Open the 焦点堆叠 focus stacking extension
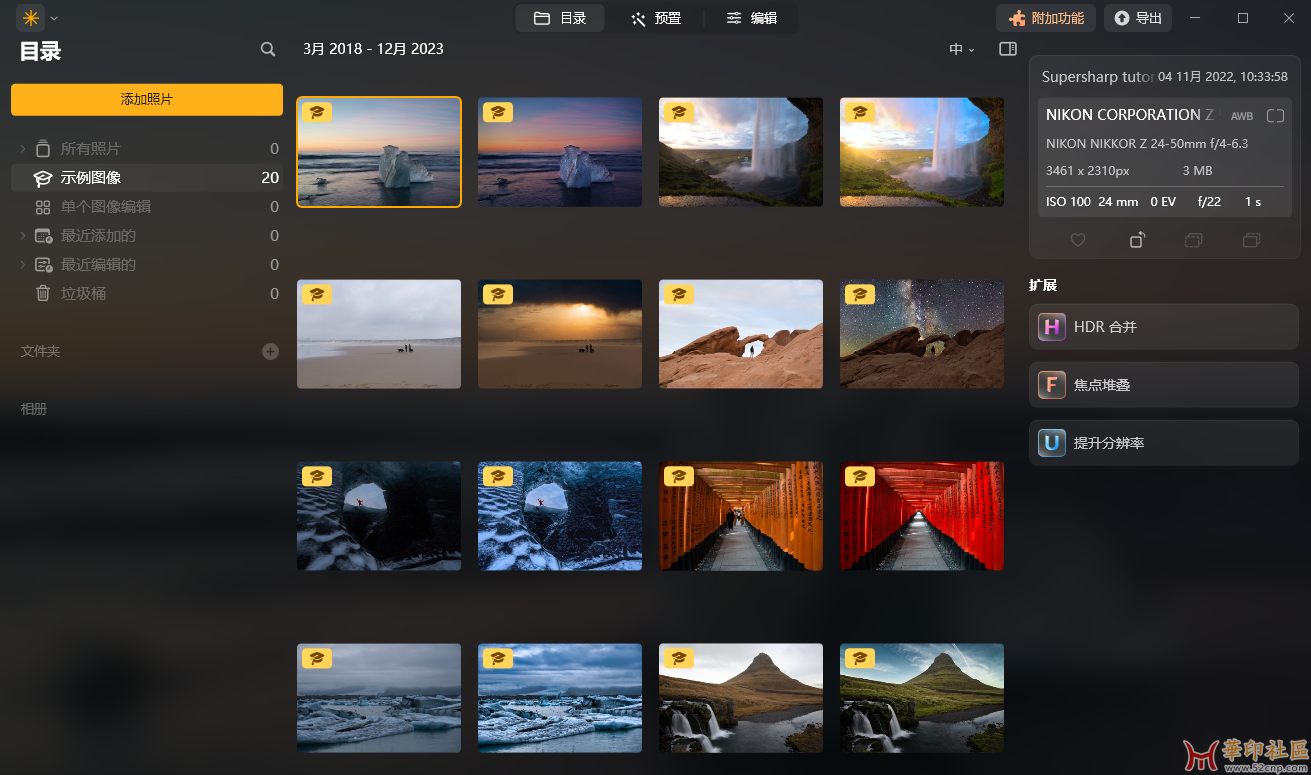1311x775 pixels. (1163, 385)
